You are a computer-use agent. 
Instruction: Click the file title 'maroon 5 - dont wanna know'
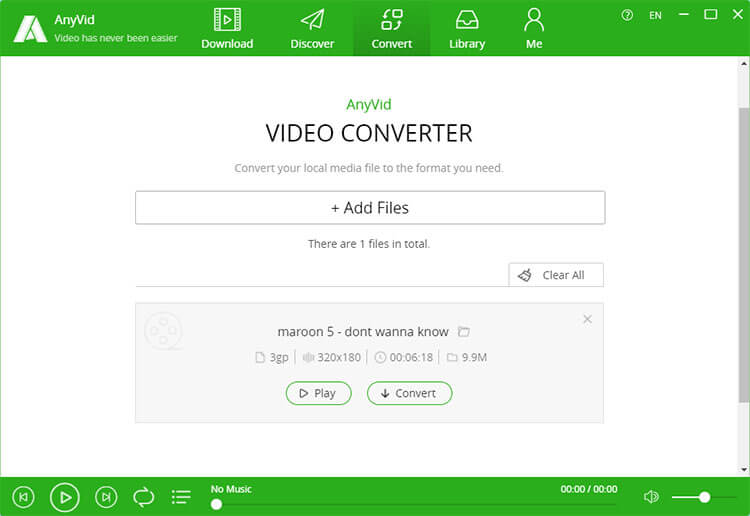(x=363, y=331)
